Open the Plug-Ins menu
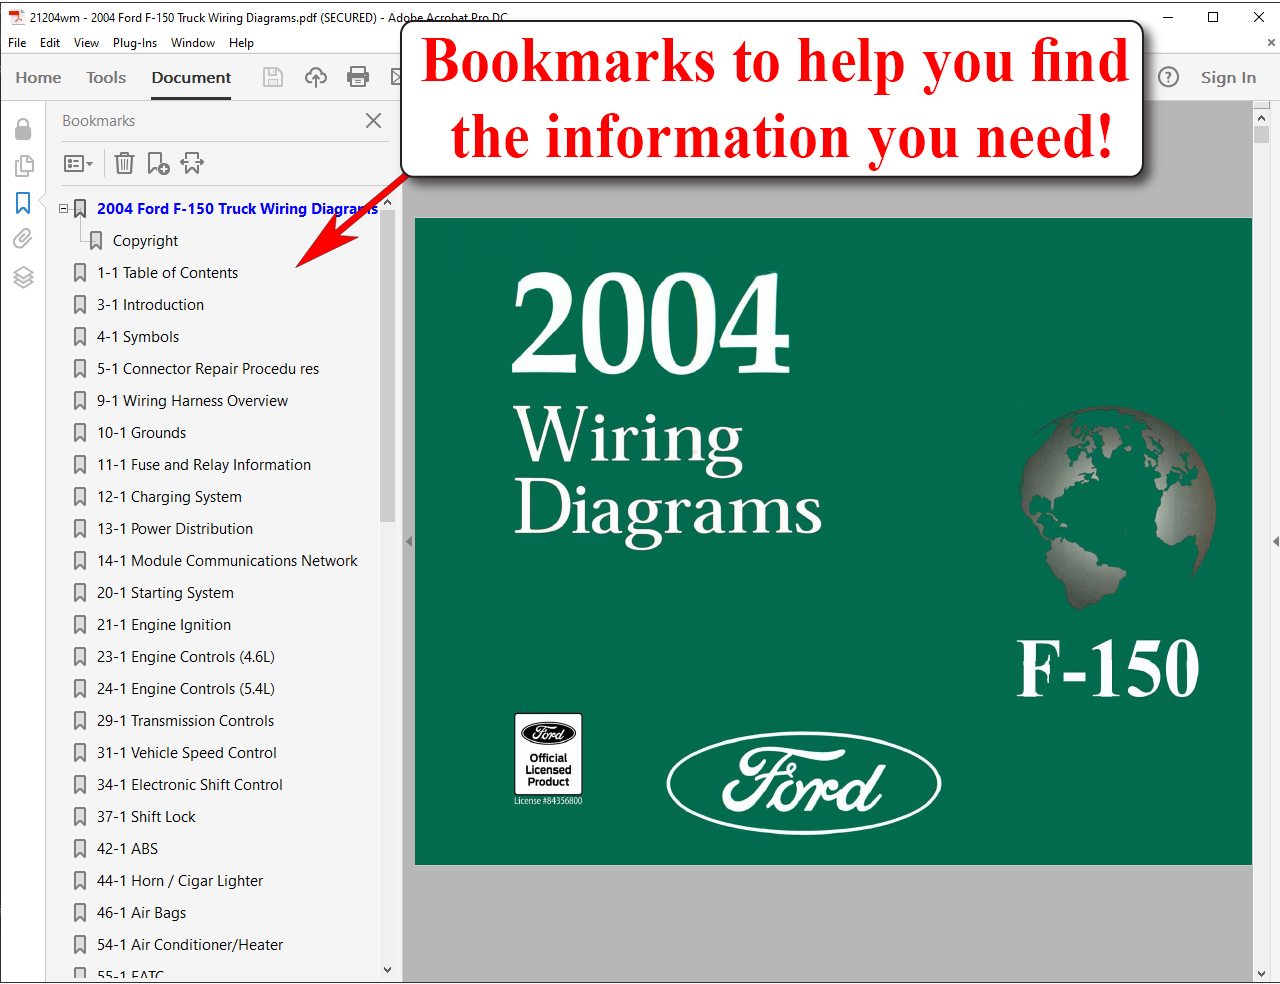Image resolution: width=1280 pixels, height=984 pixels. click(135, 43)
